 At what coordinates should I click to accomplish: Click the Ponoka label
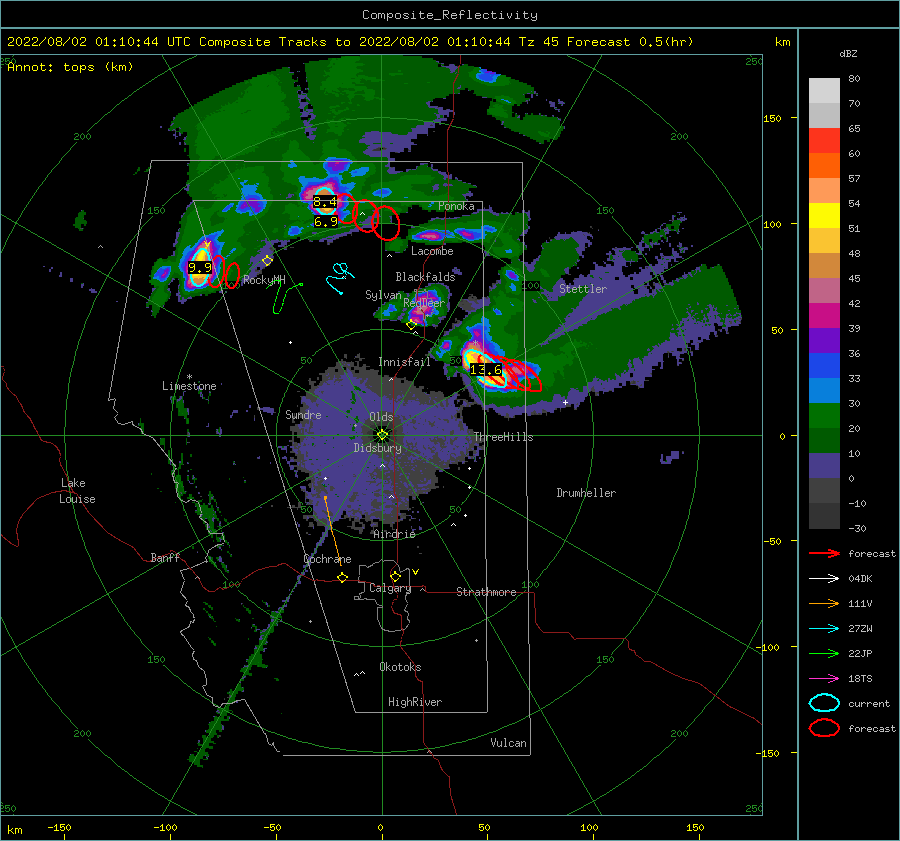coord(456,206)
